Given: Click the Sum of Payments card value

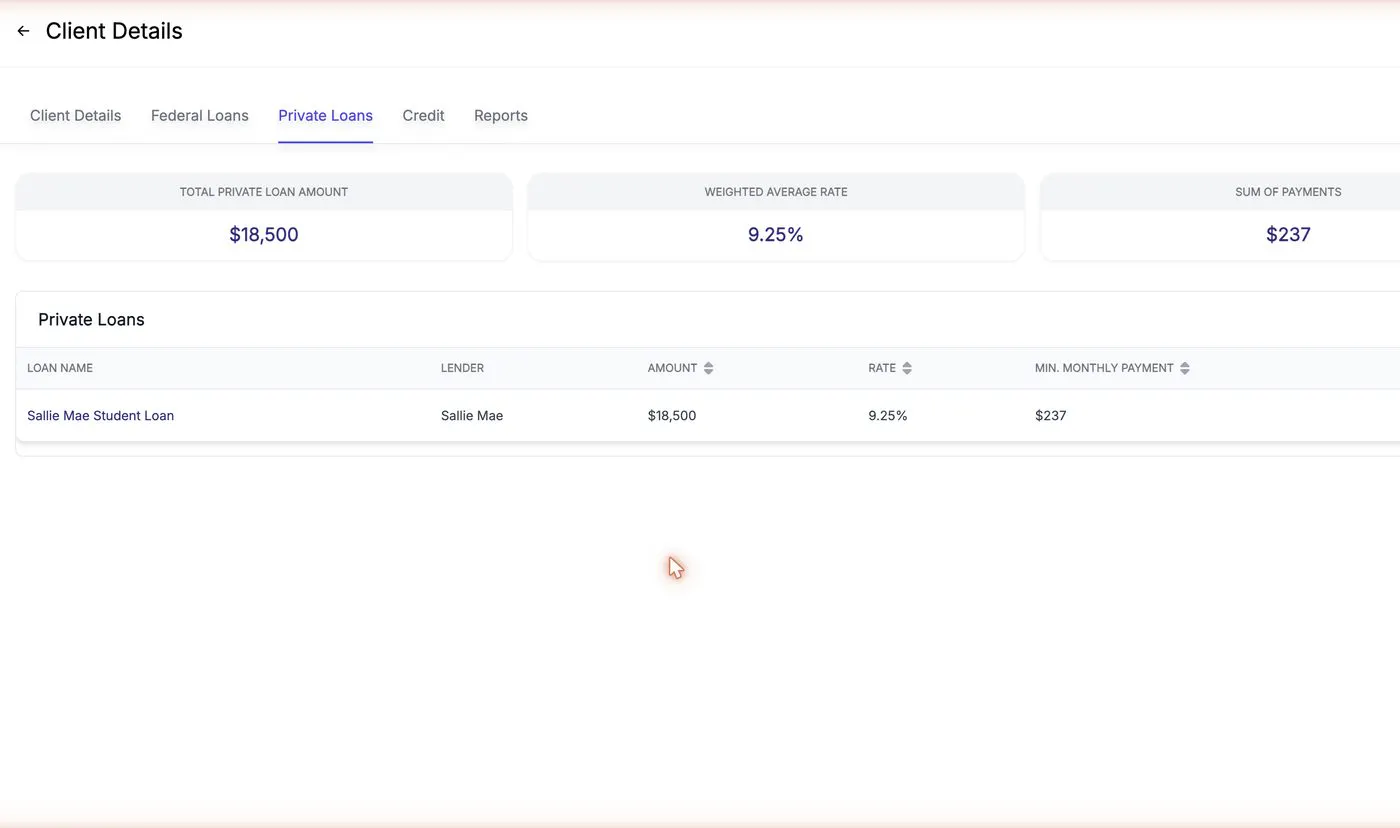Looking at the screenshot, I should click(1288, 235).
